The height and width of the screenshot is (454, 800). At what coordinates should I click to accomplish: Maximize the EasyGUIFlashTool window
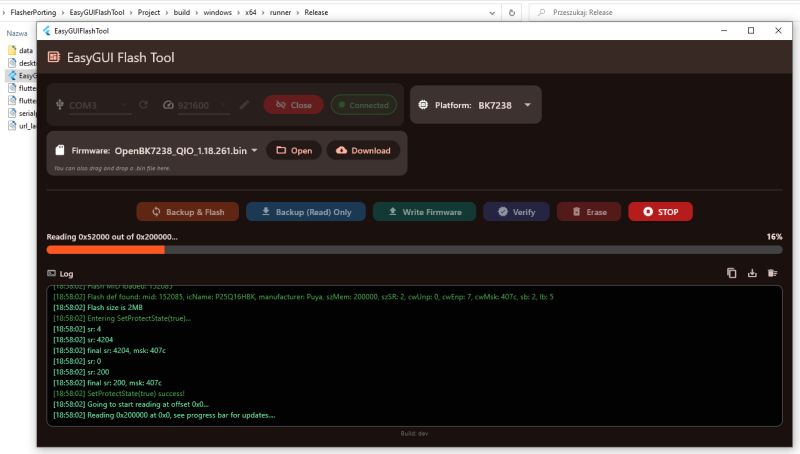751,31
